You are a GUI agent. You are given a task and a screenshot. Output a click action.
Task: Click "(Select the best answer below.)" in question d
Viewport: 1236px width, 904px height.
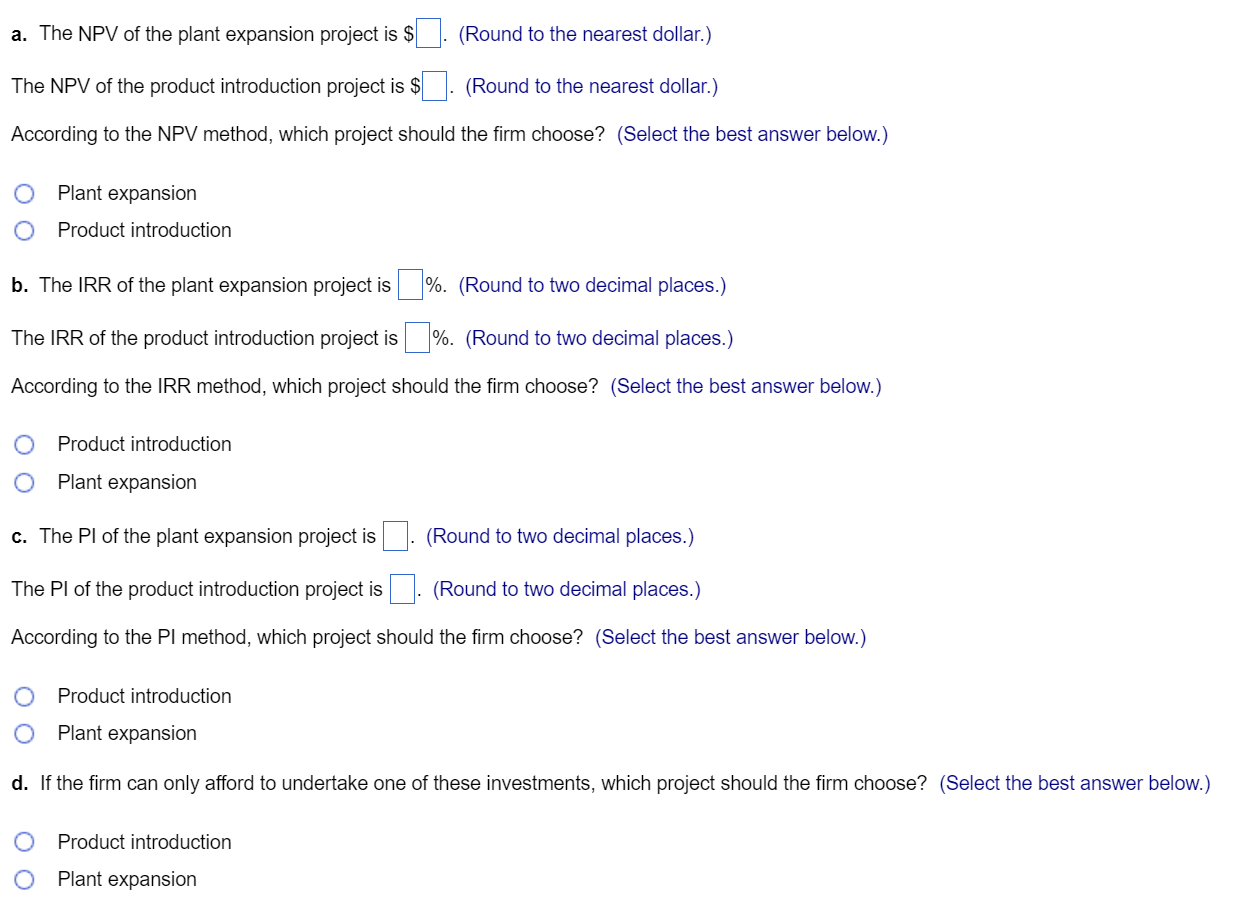pyautogui.click(x=1074, y=783)
